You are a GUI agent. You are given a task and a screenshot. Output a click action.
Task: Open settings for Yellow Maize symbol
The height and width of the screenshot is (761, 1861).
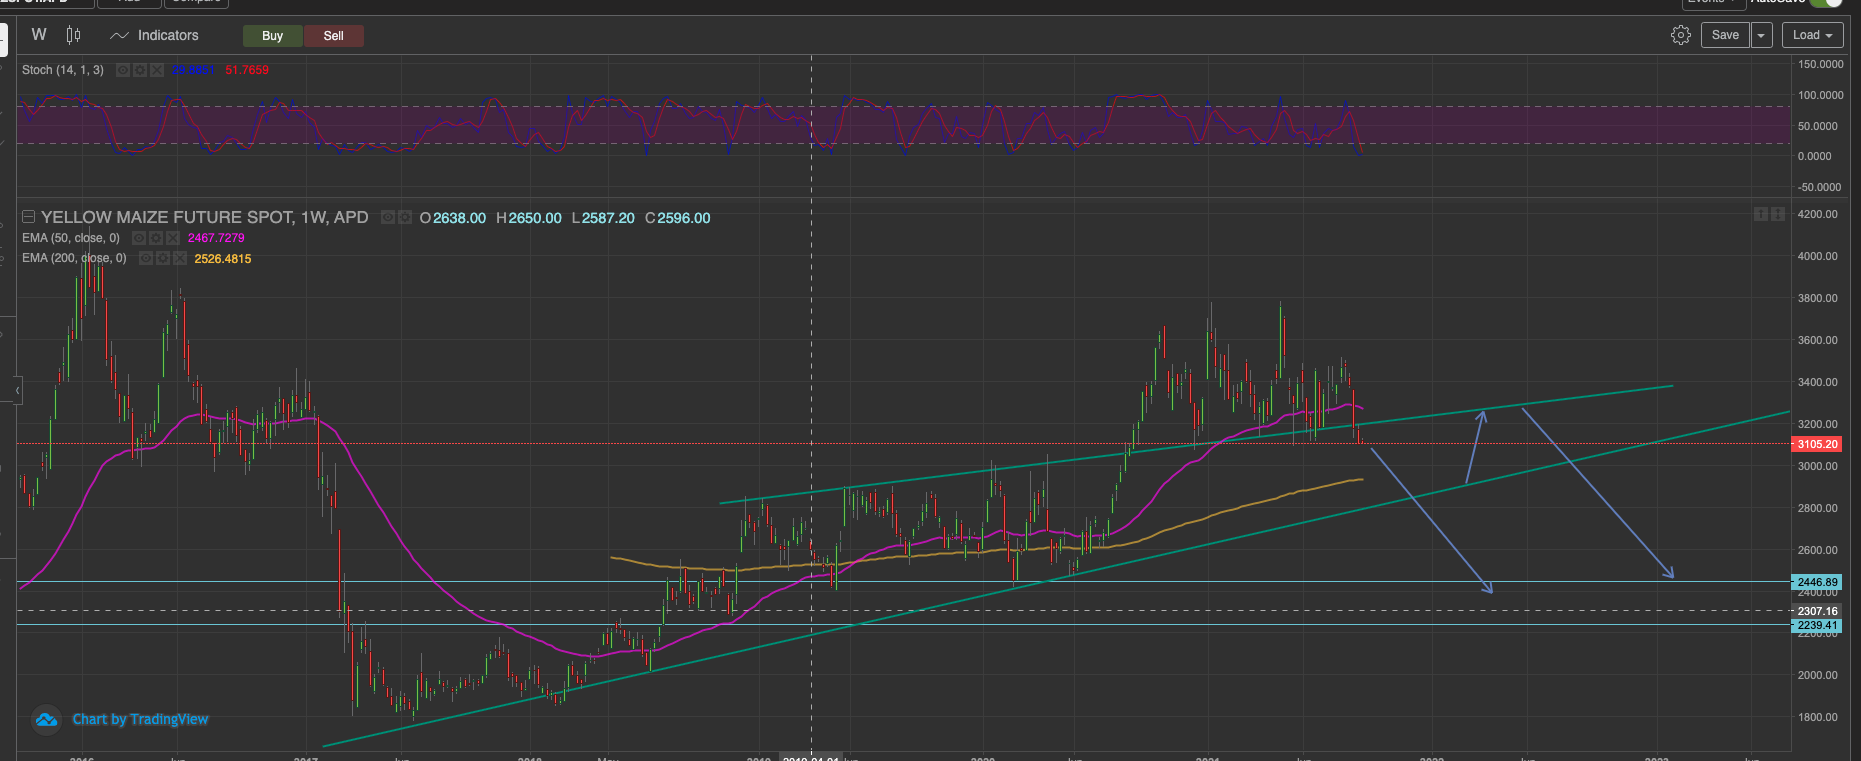(x=405, y=217)
